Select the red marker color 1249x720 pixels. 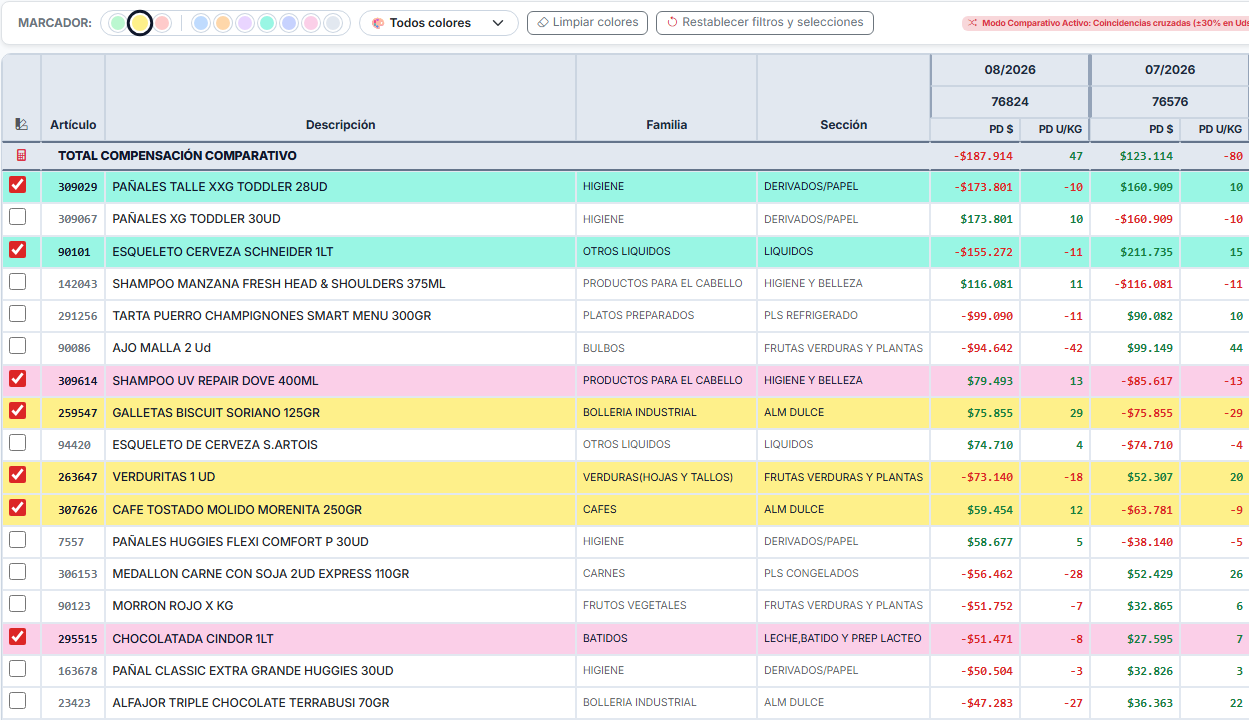pos(163,23)
